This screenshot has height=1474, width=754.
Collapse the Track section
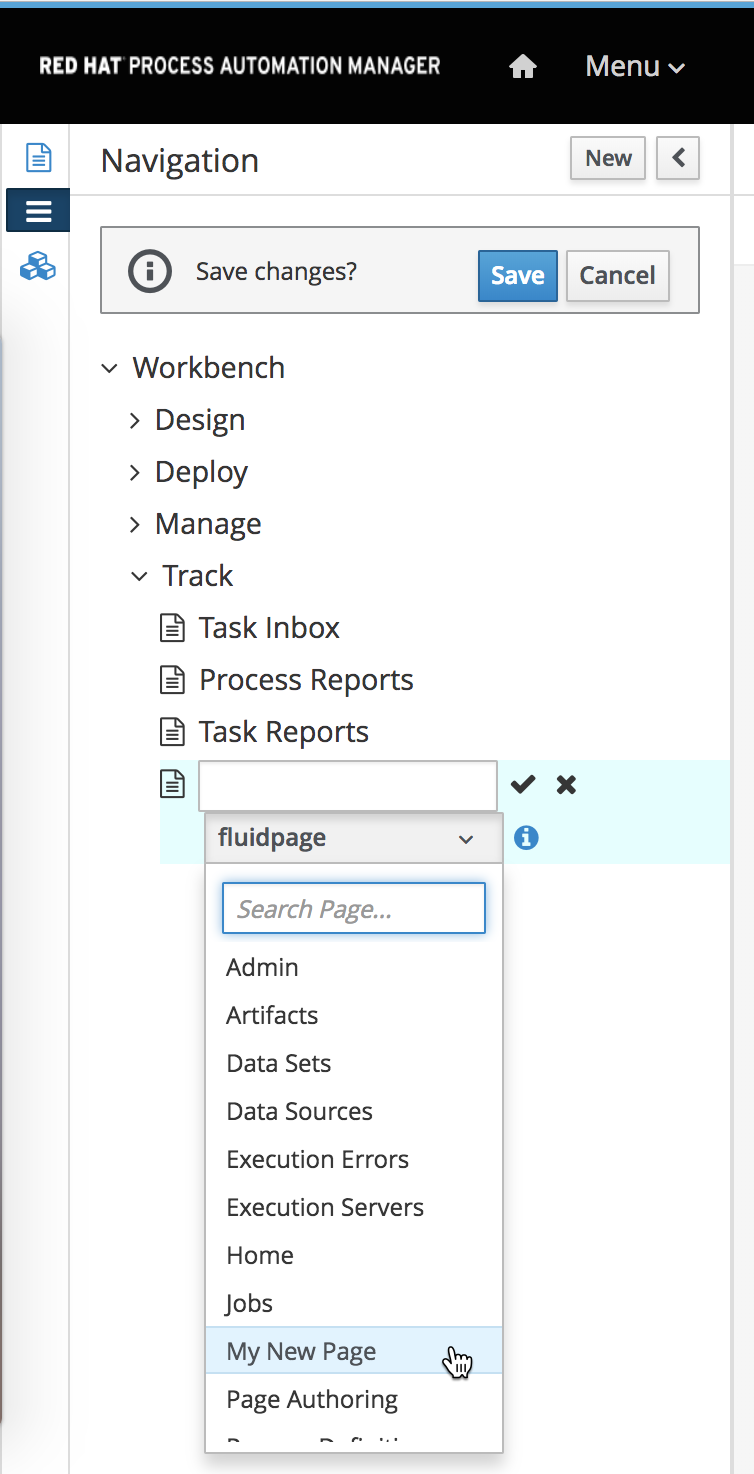tap(138, 576)
